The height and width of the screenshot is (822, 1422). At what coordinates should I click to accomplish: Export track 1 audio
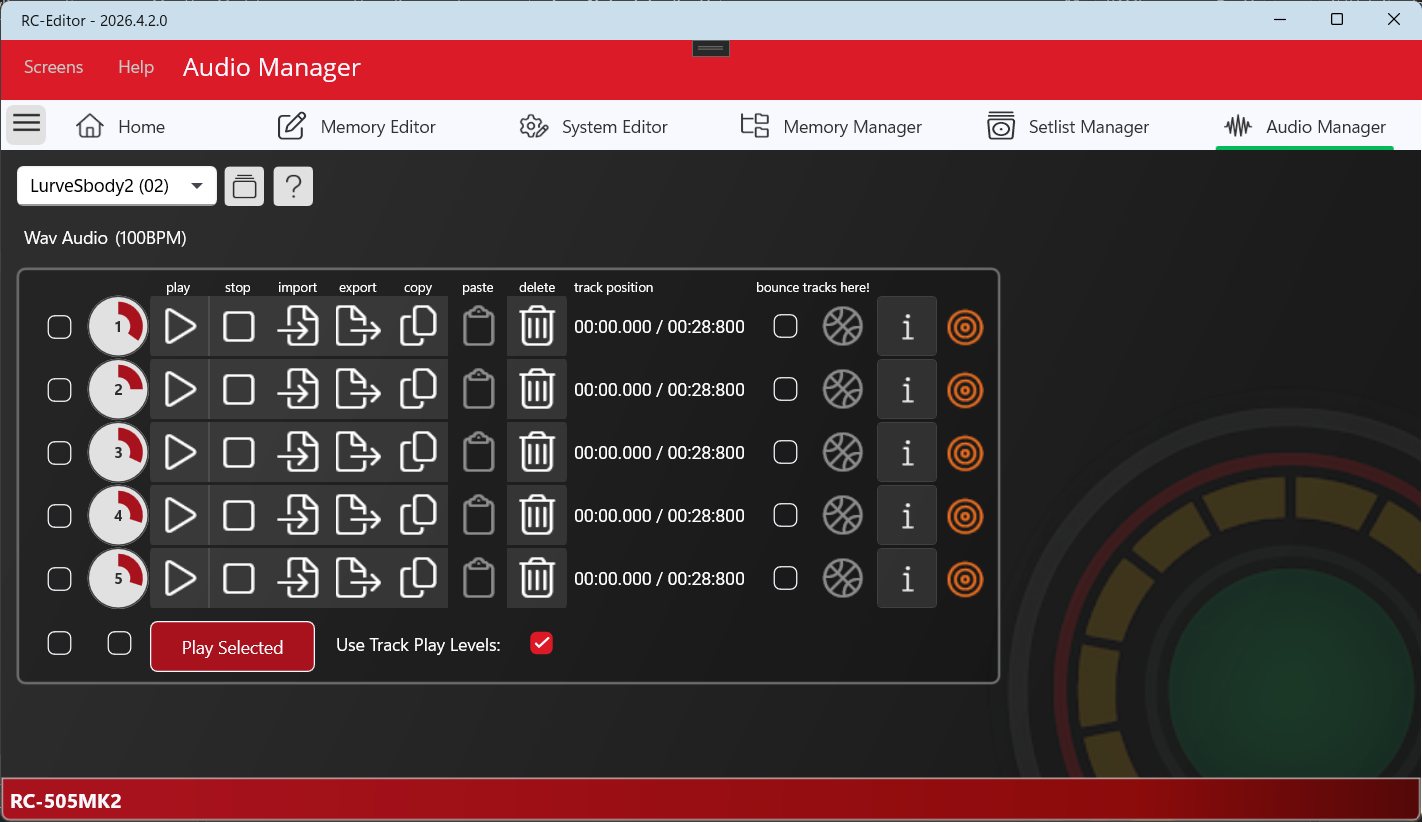pos(358,326)
